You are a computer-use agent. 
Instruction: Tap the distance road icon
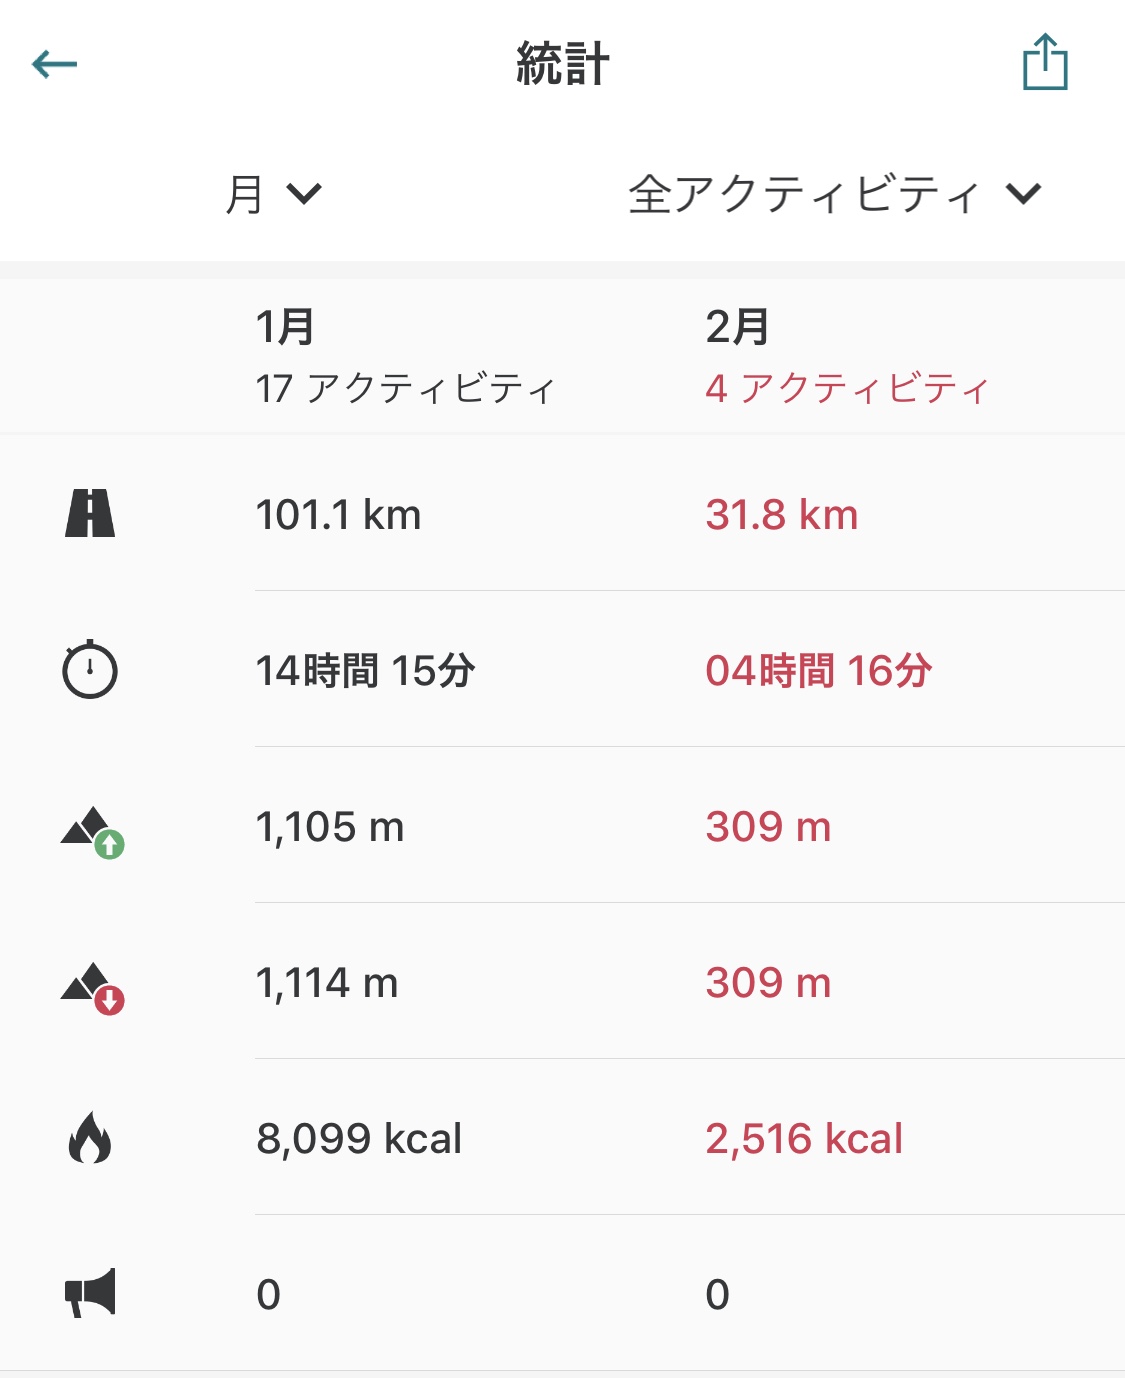[x=90, y=514]
